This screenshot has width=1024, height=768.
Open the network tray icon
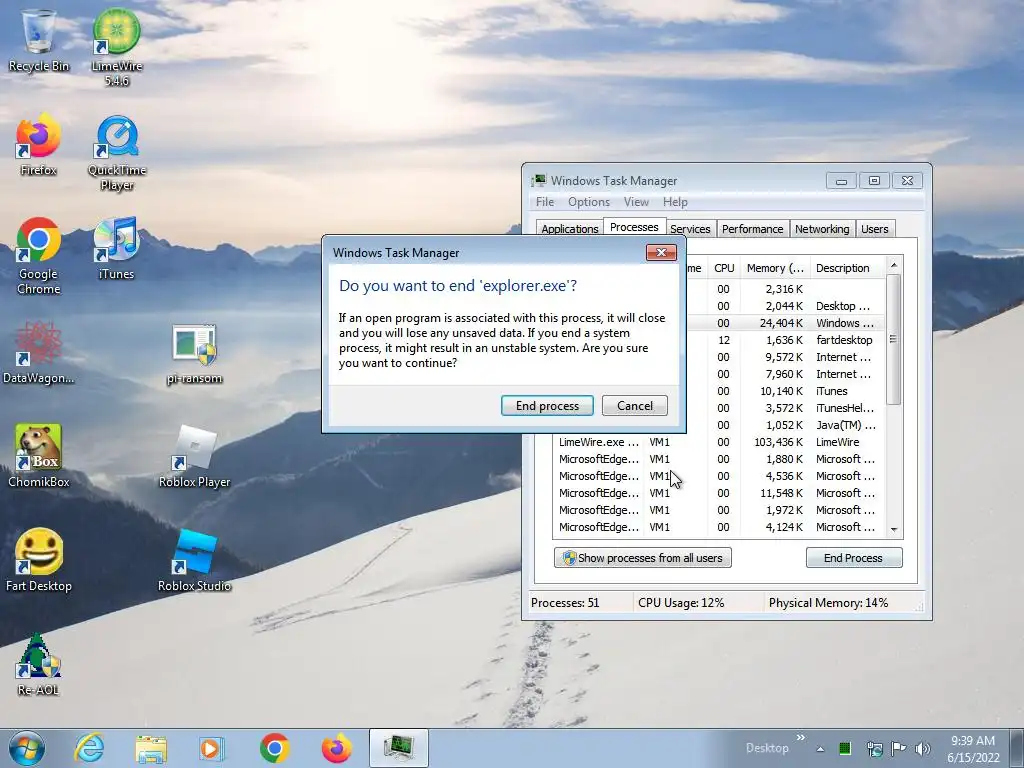click(874, 748)
